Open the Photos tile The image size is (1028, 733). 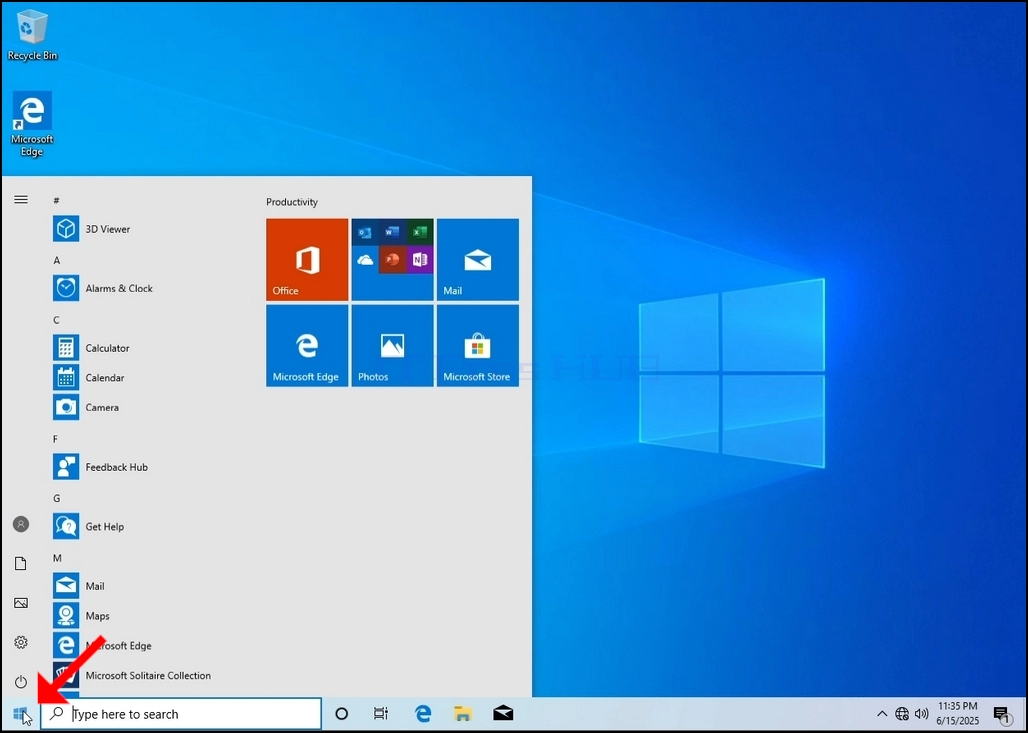[392, 346]
